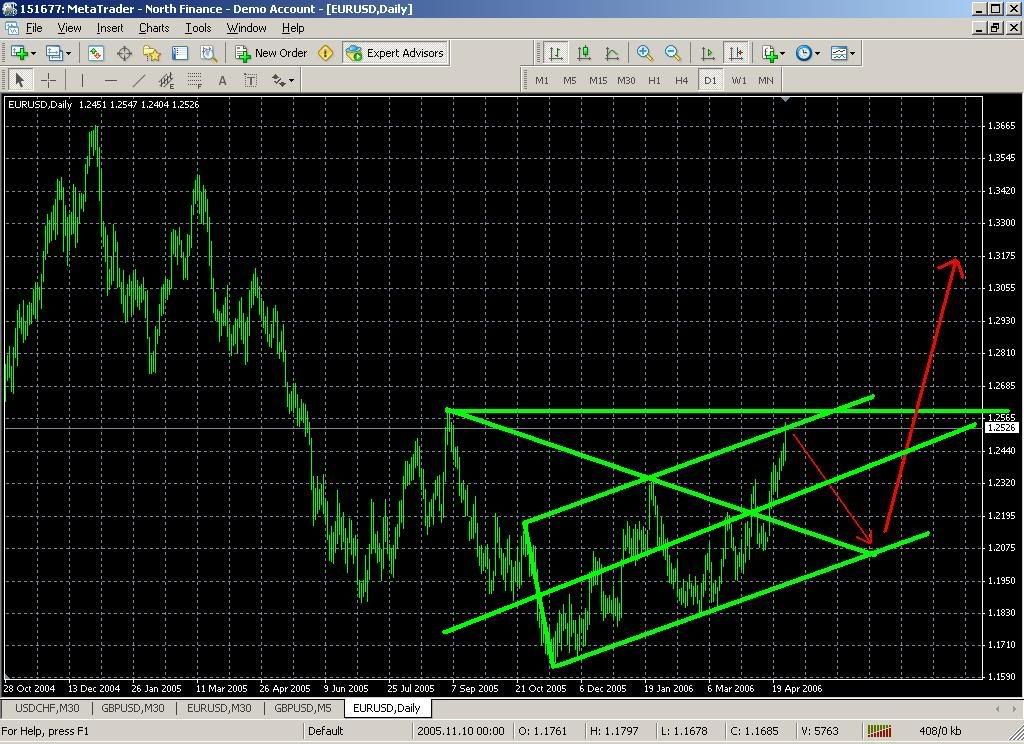The width and height of the screenshot is (1024, 744).
Task: Switch chart to Candlesticks mode
Action: [x=584, y=53]
